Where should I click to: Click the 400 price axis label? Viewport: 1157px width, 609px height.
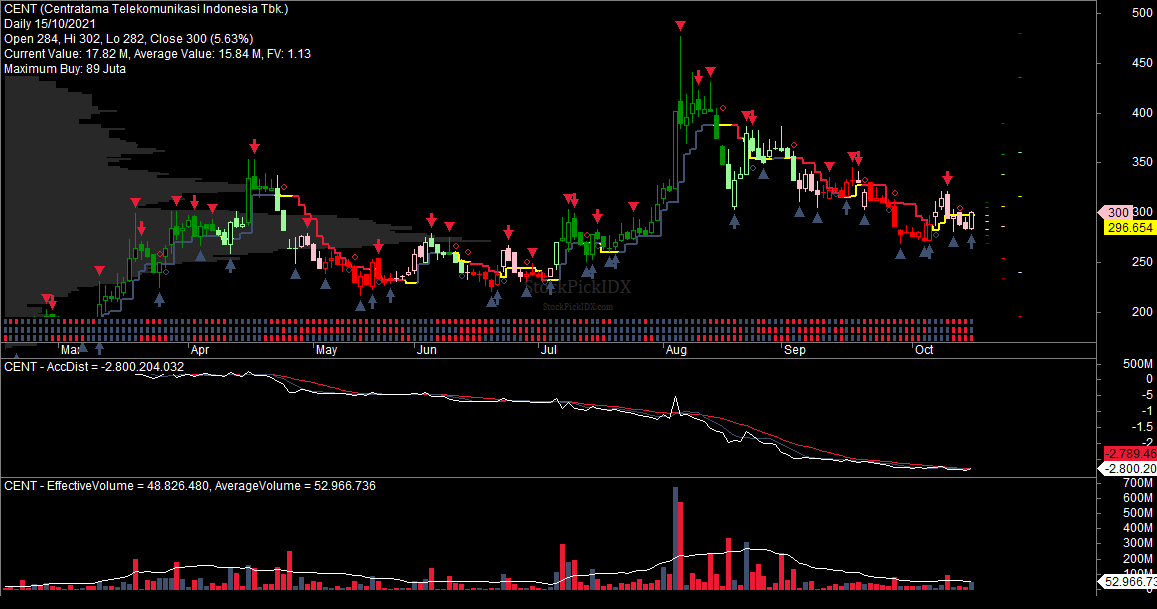click(1142, 113)
